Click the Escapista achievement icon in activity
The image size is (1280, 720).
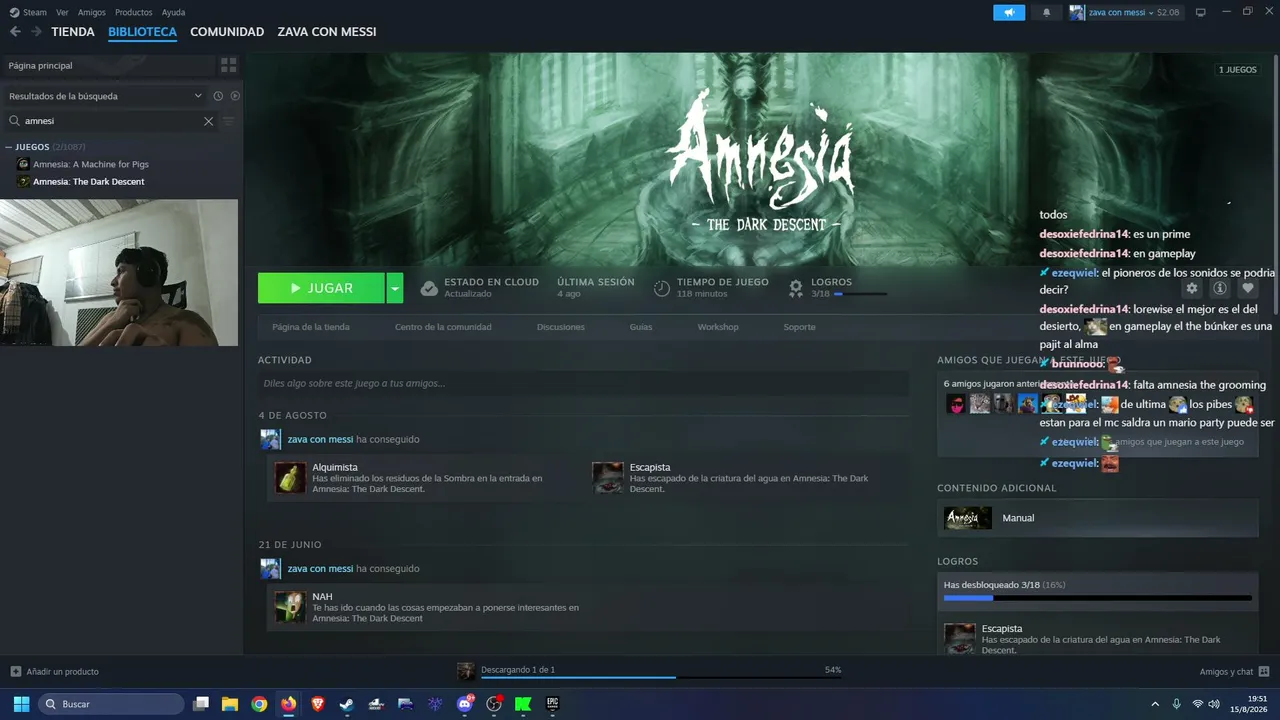608,478
